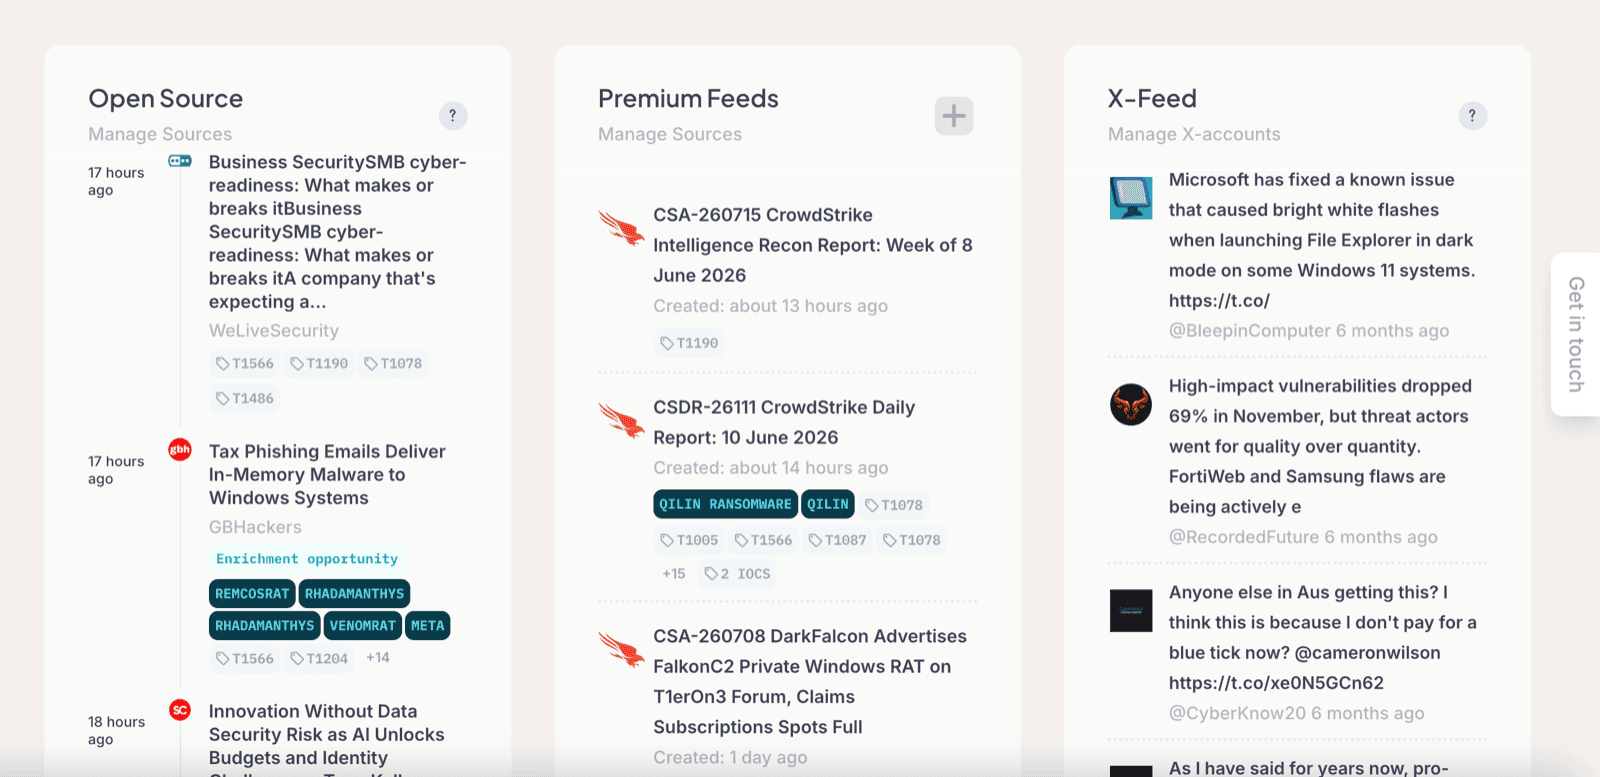This screenshot has height=777, width=1600.
Task: Click the WeLiveSecurity source name
Action: (x=274, y=331)
